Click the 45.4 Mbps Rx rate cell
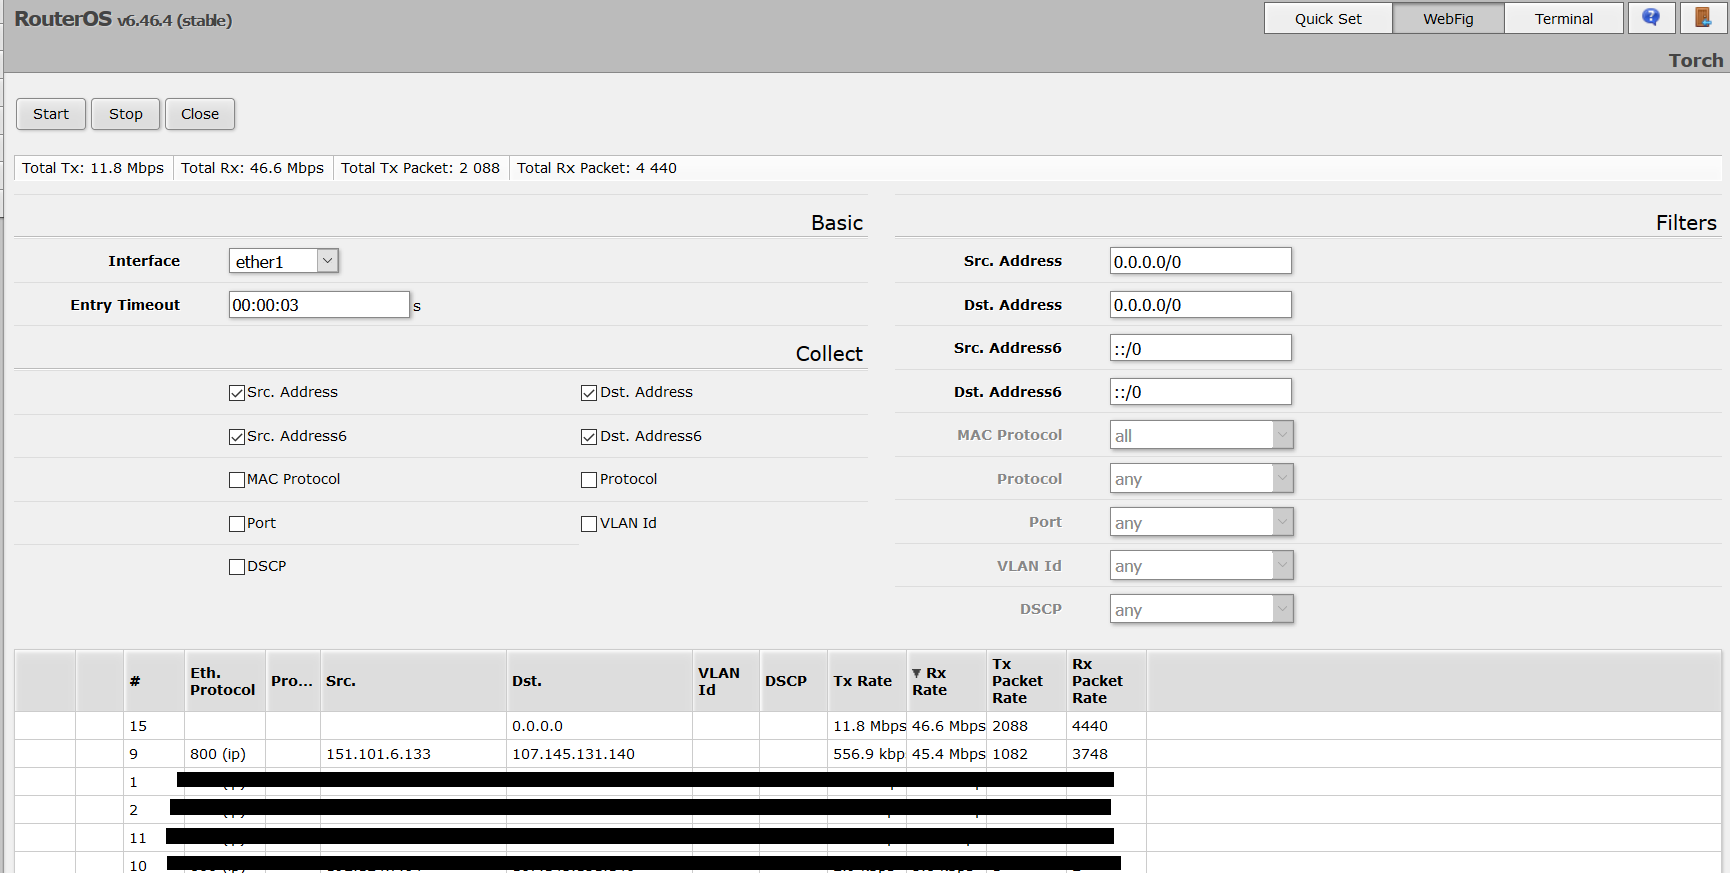1730x873 pixels. pos(946,754)
